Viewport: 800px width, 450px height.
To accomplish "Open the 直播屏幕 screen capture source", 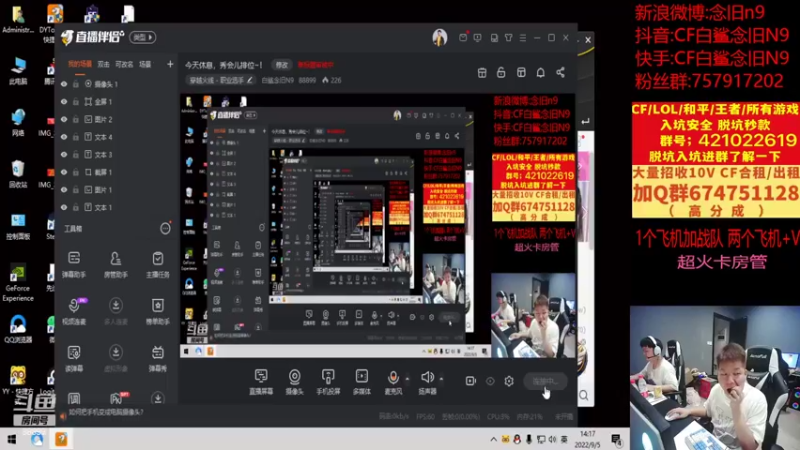I will (x=261, y=382).
